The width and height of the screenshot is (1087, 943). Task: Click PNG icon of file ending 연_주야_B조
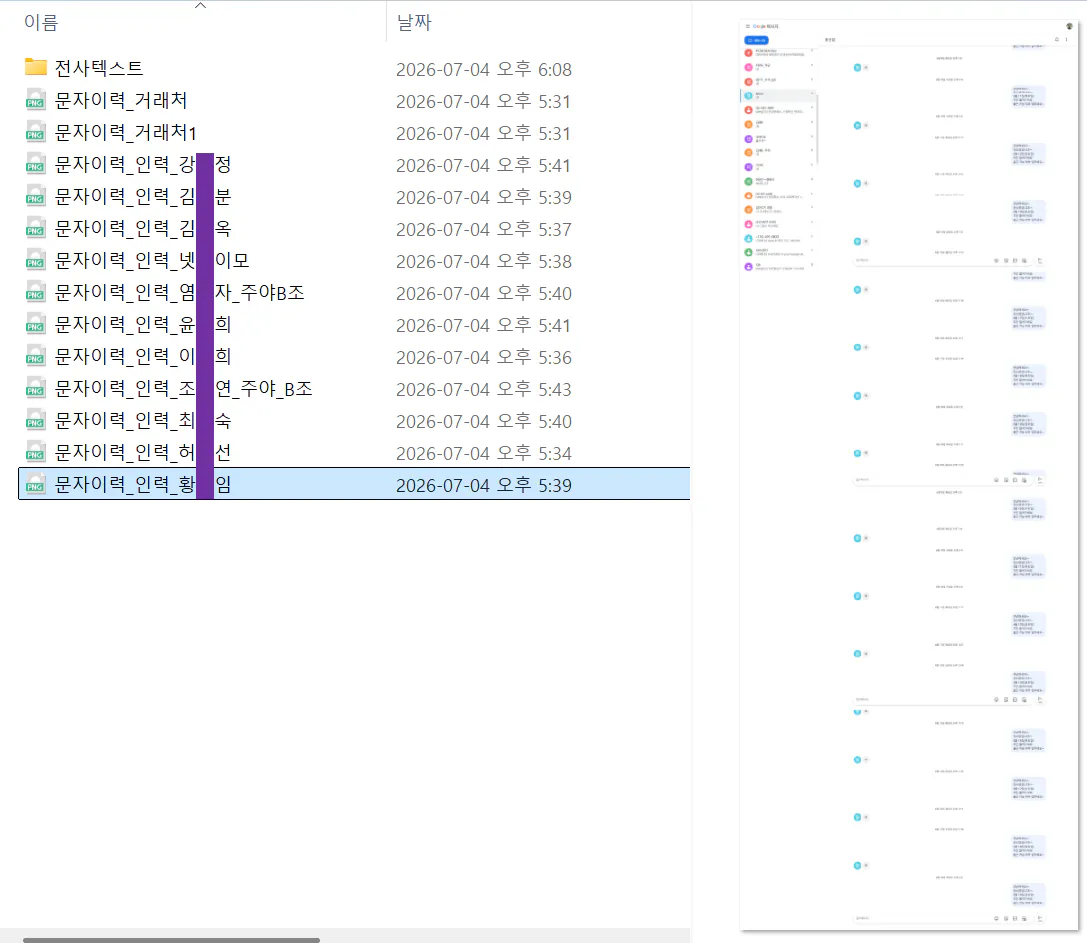coord(35,388)
